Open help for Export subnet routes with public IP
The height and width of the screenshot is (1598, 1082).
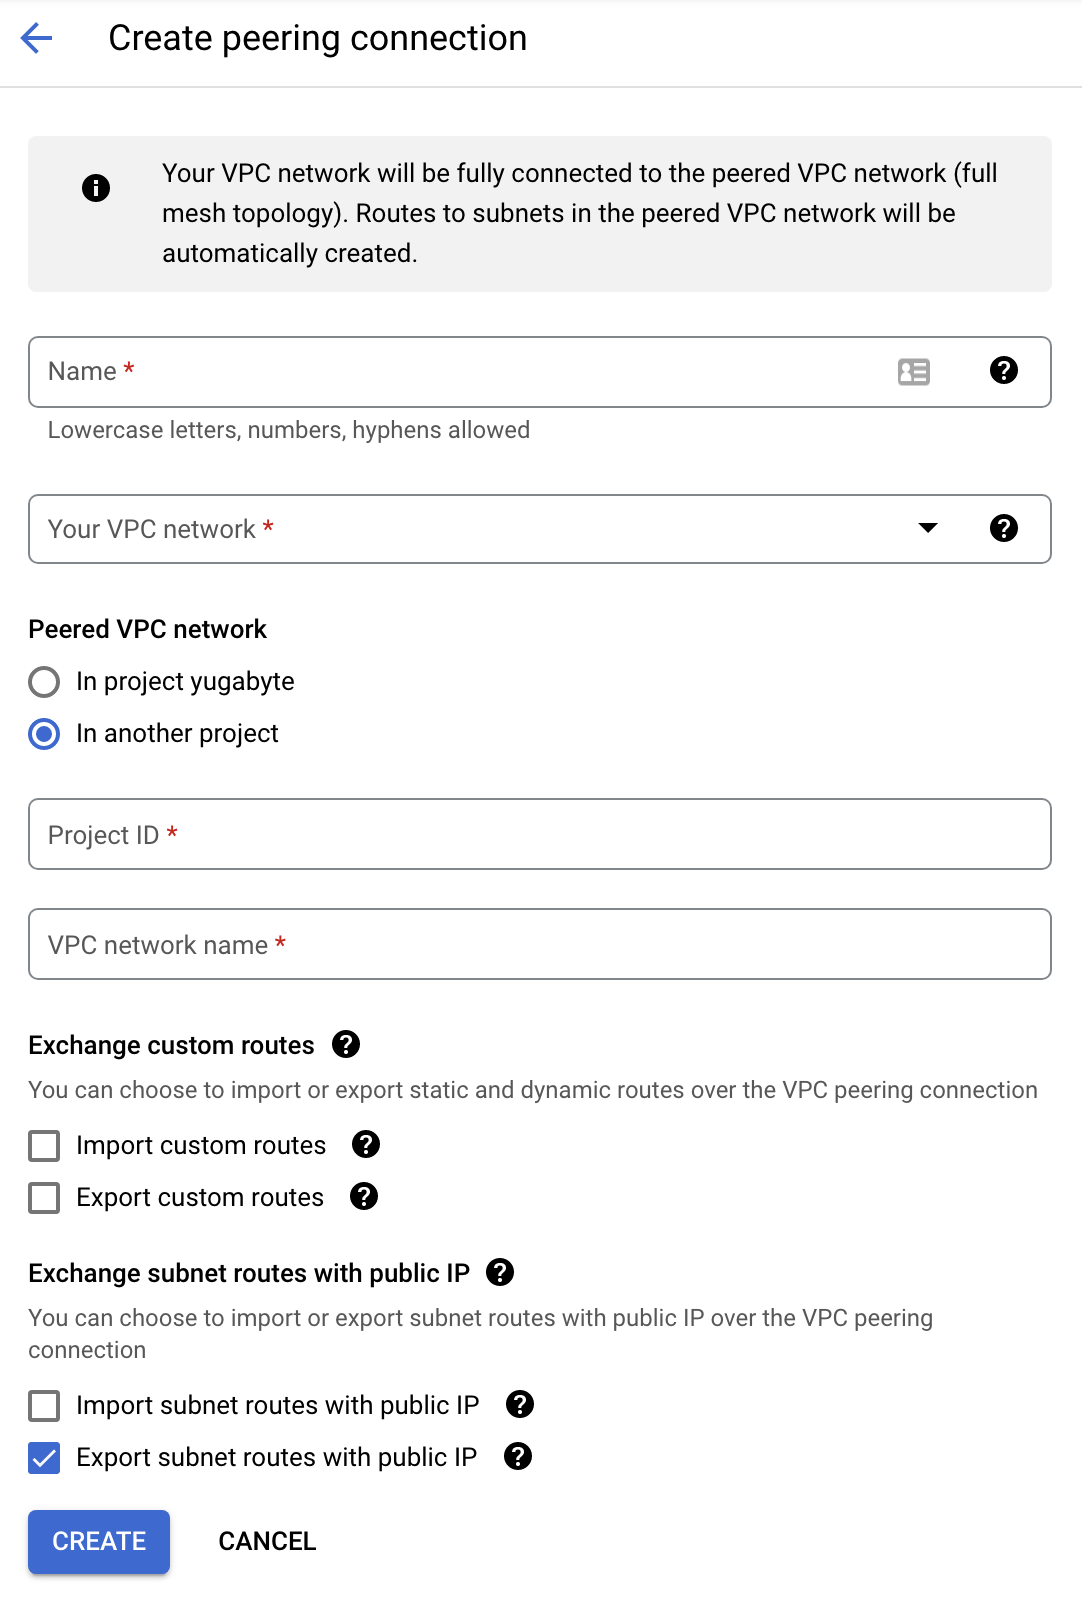(519, 1457)
